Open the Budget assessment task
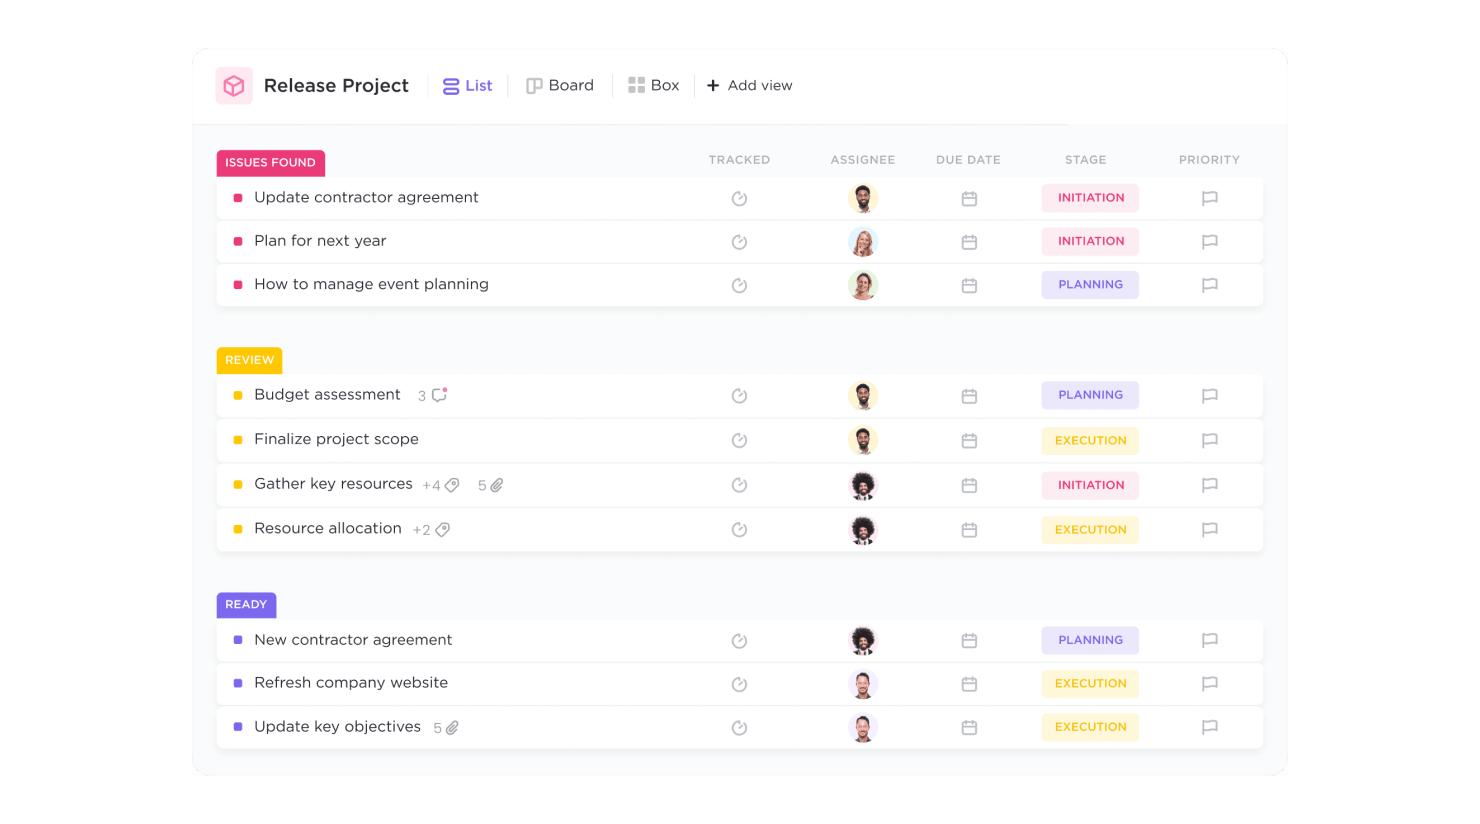The image size is (1480, 824). [327, 395]
